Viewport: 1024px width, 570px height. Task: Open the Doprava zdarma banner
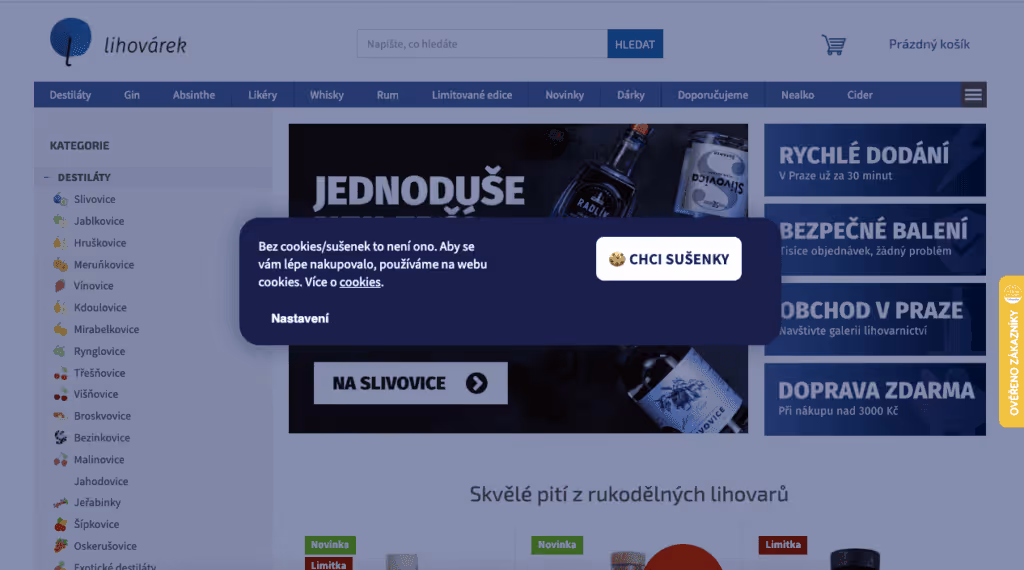(875, 399)
